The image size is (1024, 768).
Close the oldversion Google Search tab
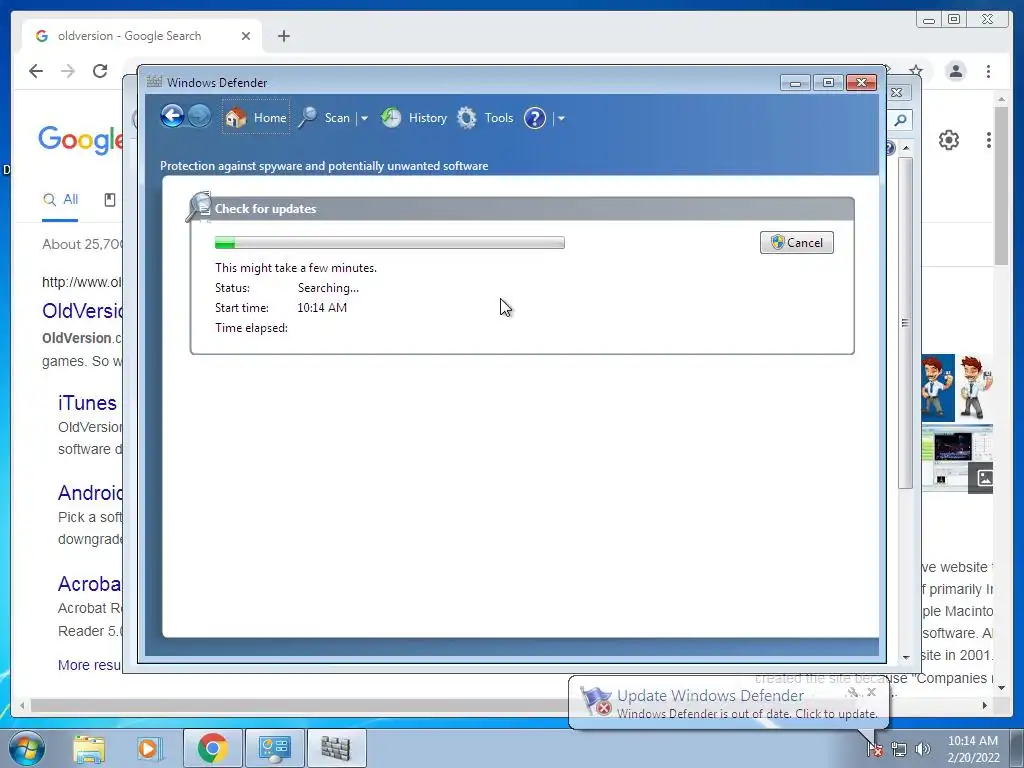[246, 36]
